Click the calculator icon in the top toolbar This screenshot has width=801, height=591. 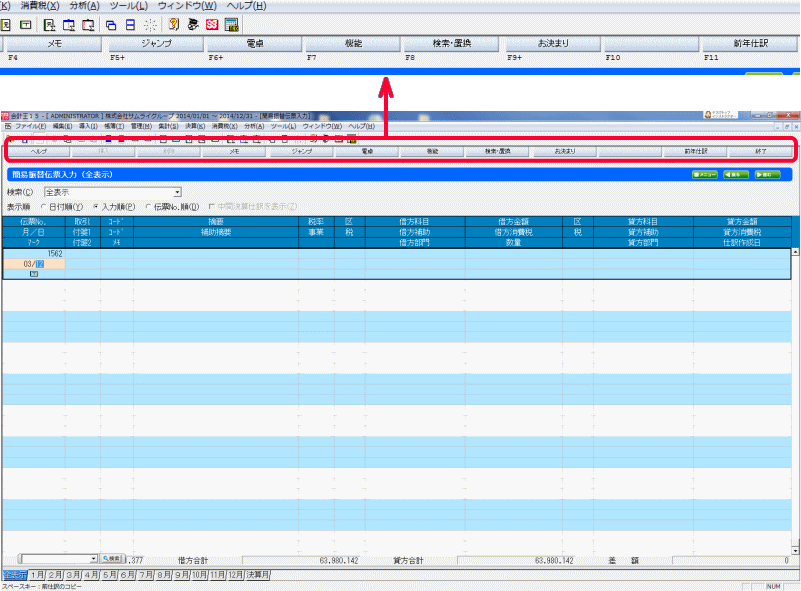(232, 24)
